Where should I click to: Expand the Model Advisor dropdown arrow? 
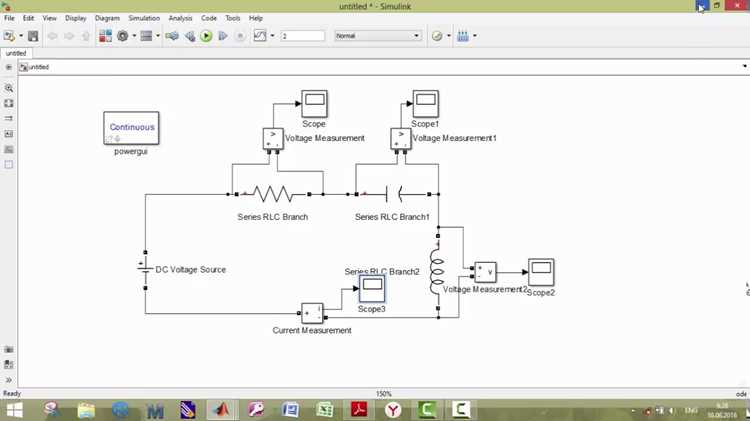click(x=449, y=36)
